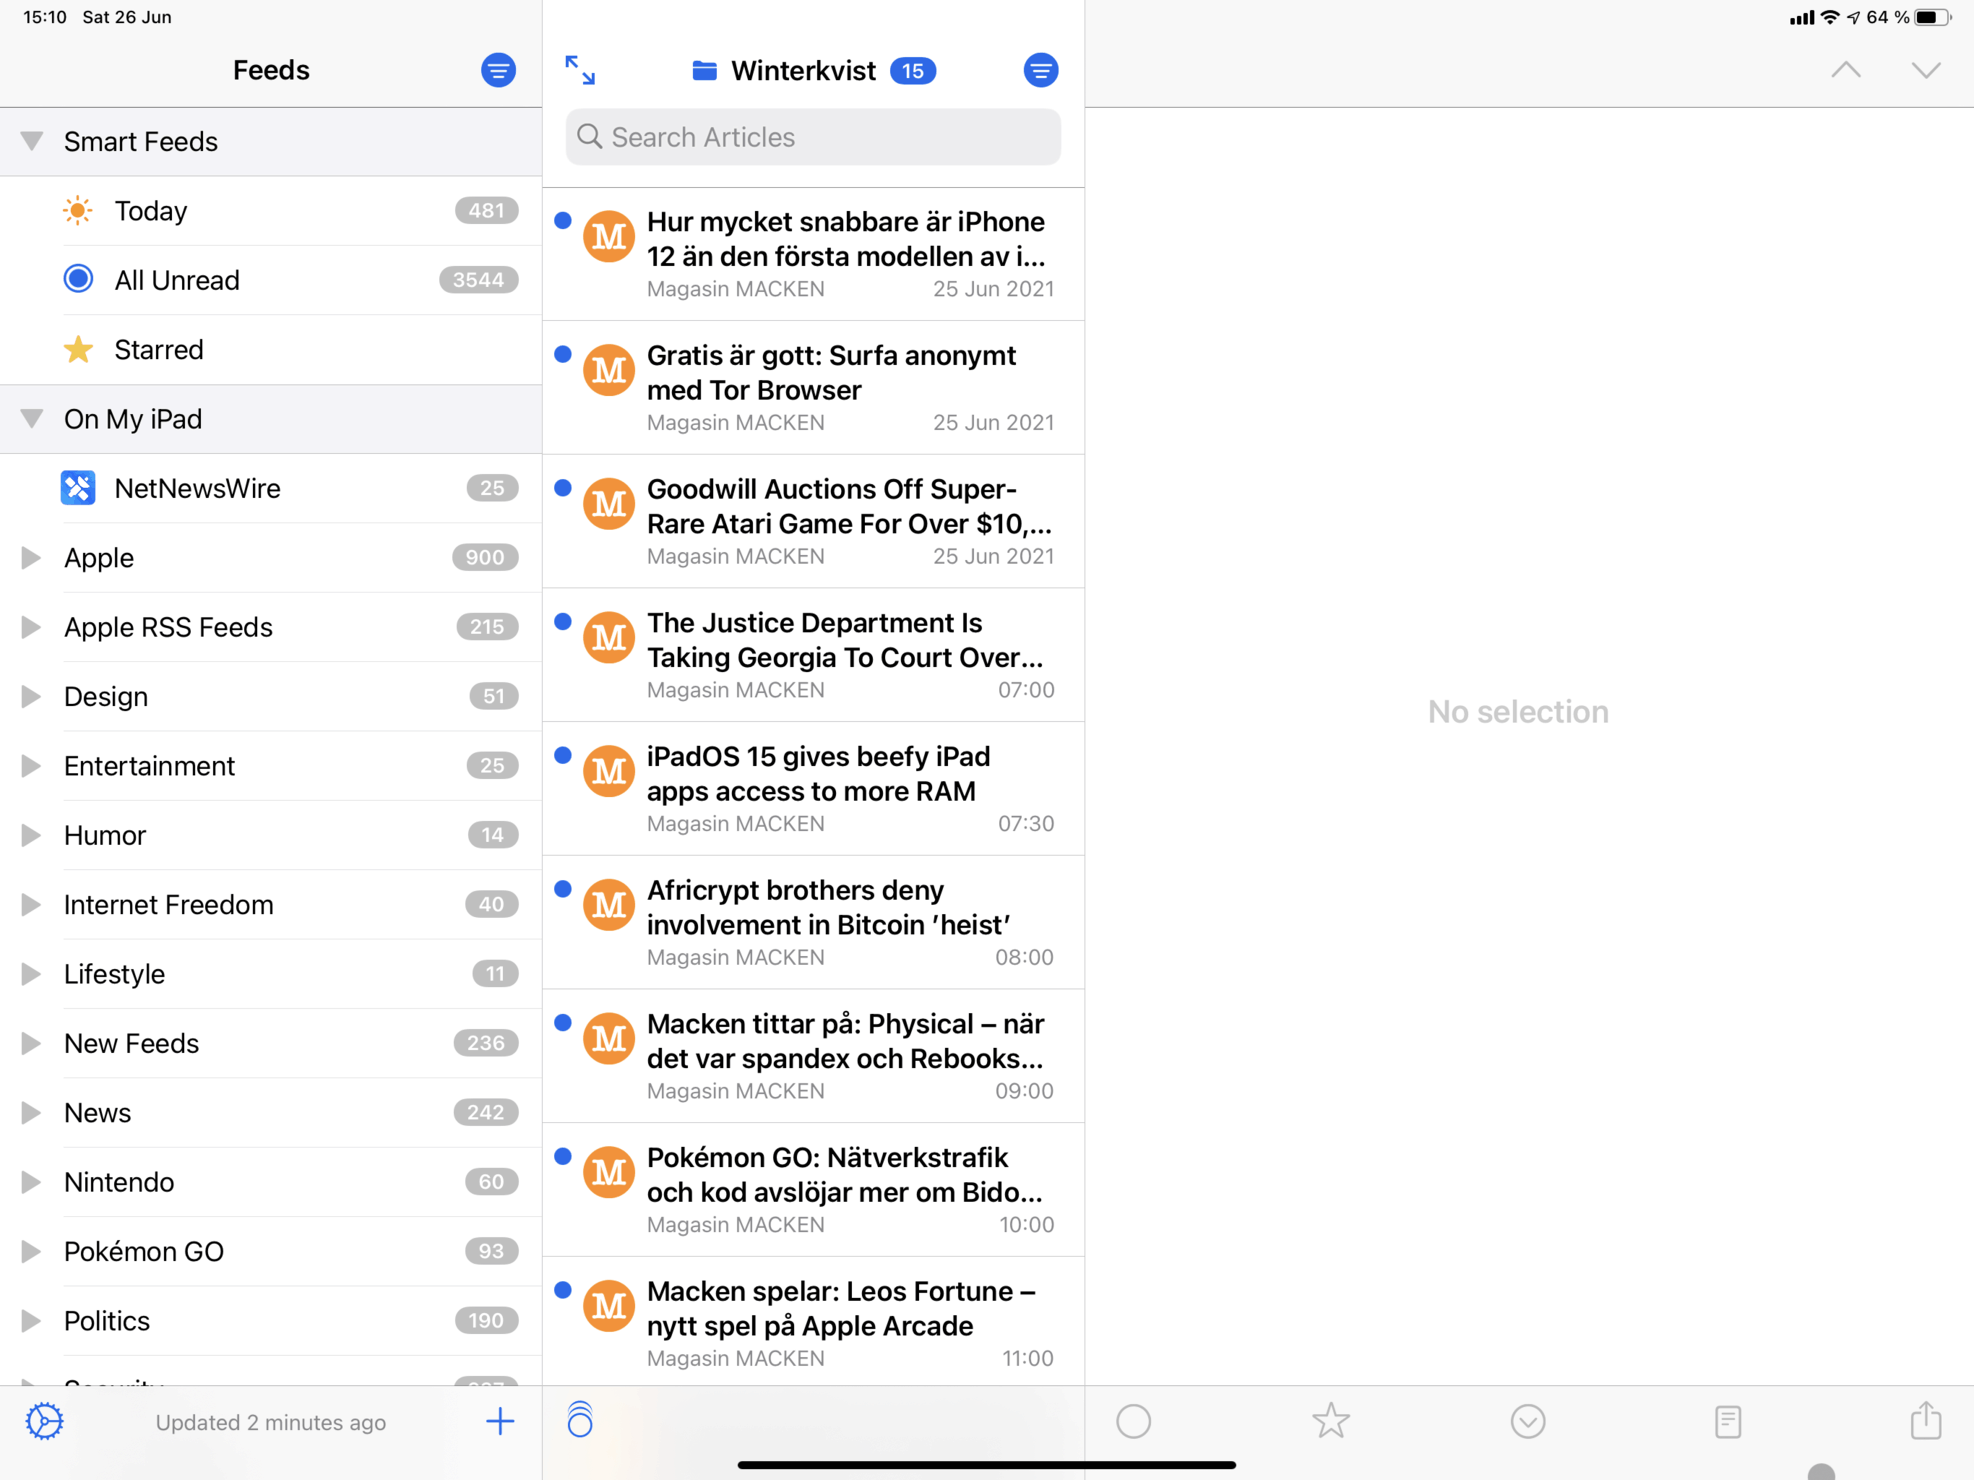1974x1480 pixels.
Task: Expand the Humor folder
Action: [x=31, y=835]
